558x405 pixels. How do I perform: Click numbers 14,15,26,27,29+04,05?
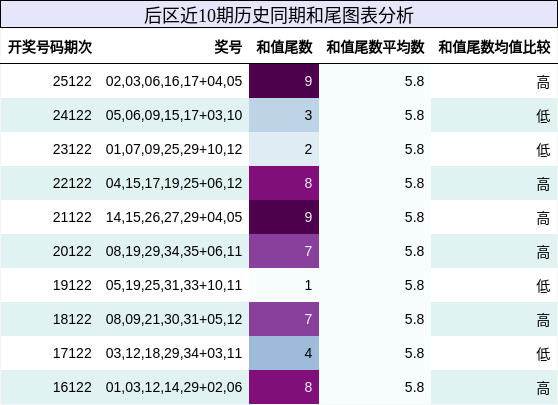point(174,217)
